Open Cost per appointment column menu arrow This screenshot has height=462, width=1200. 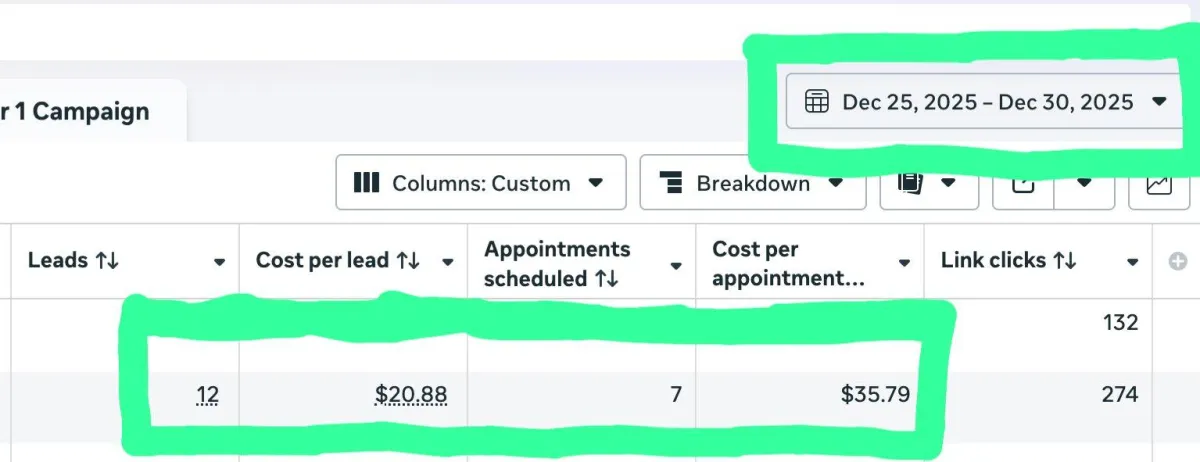(904, 263)
